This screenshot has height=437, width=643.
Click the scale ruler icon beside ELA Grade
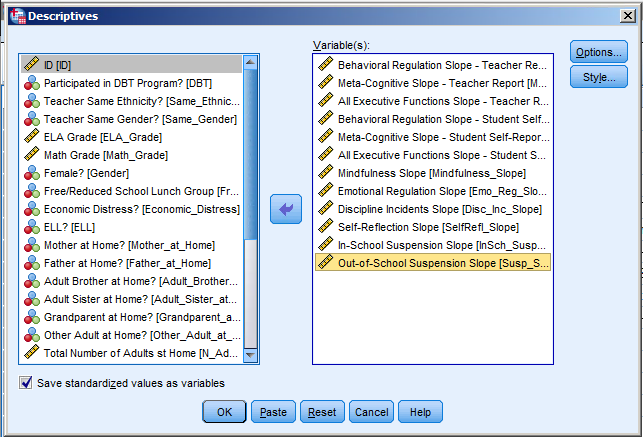(x=32, y=136)
